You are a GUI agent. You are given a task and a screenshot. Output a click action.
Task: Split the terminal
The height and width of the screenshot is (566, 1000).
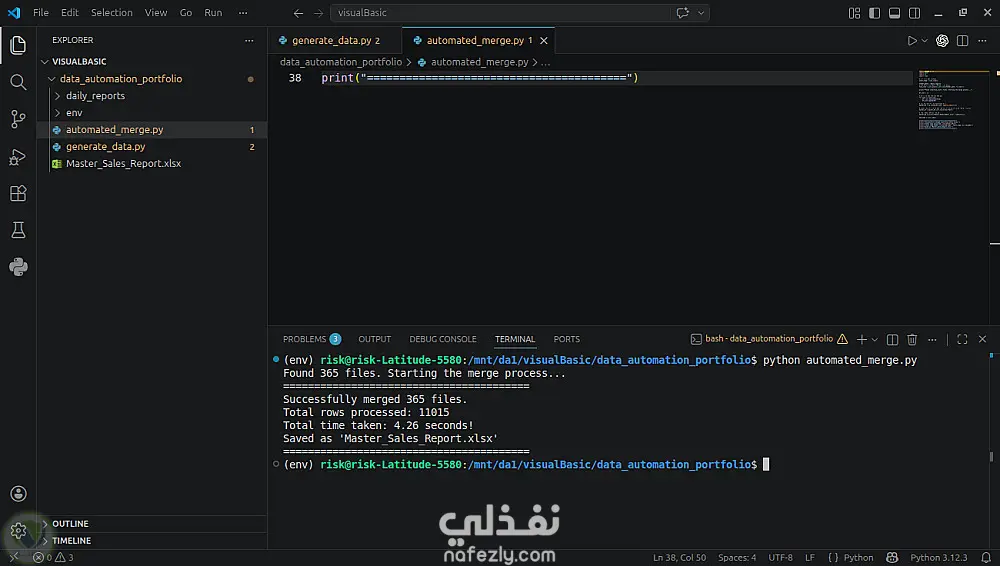(892, 339)
